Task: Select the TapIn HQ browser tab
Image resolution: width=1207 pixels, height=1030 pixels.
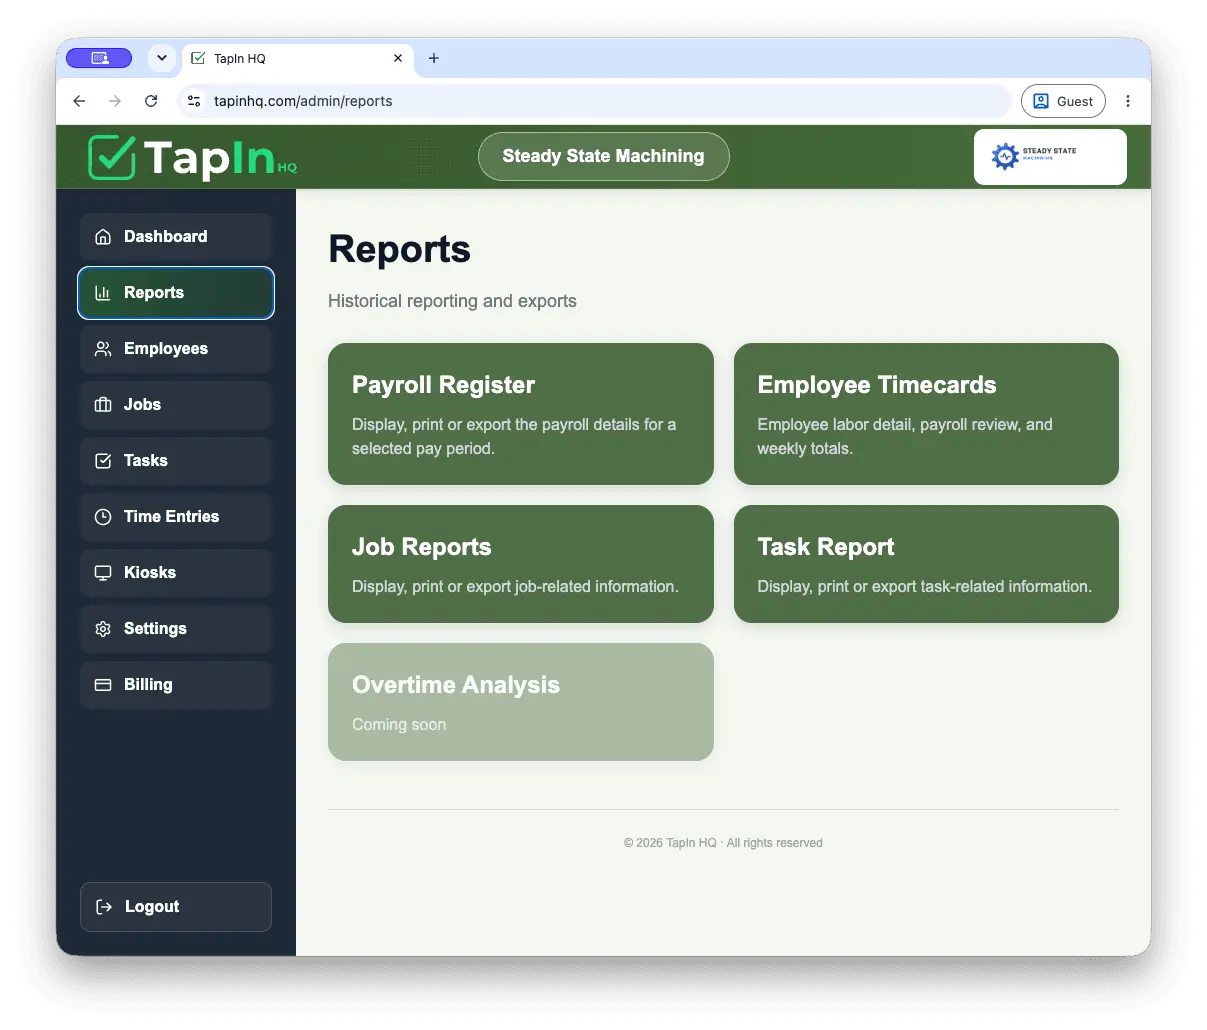Action: (297, 58)
